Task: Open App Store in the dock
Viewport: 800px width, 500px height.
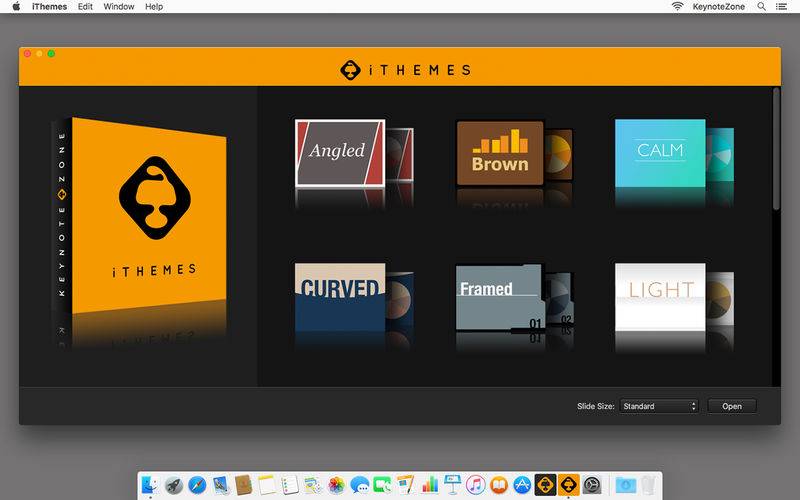Action: (522, 485)
